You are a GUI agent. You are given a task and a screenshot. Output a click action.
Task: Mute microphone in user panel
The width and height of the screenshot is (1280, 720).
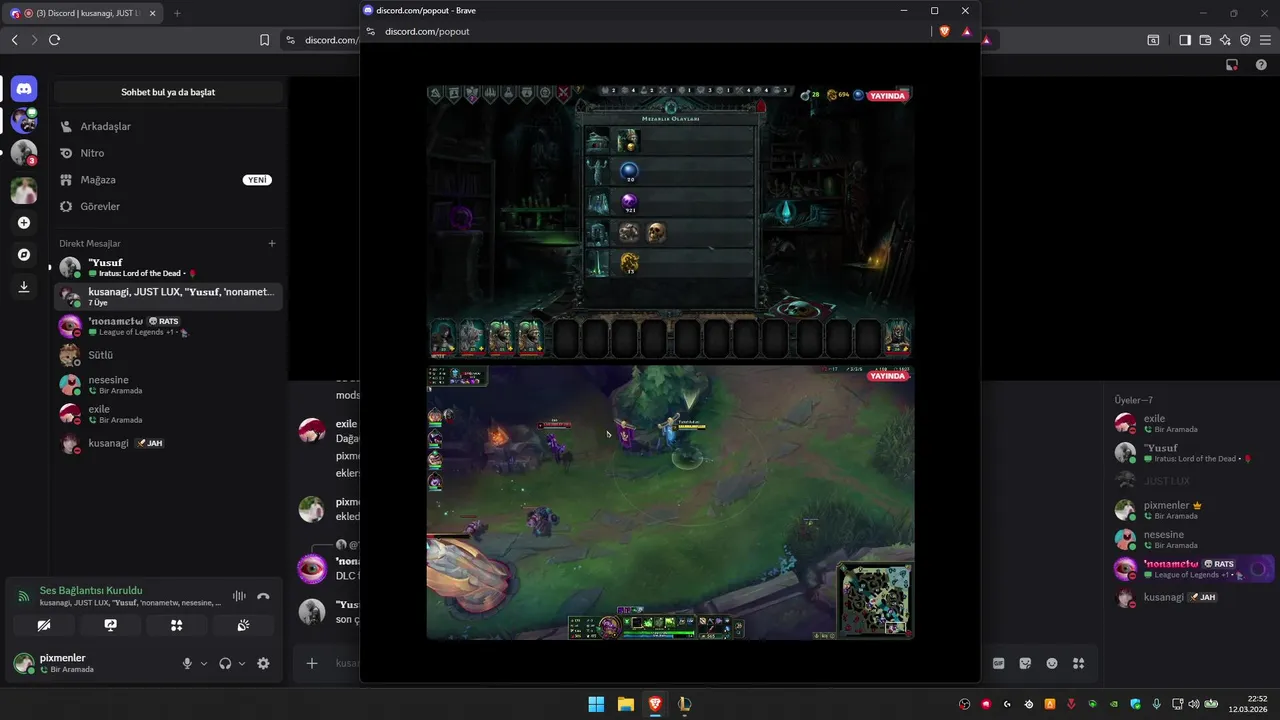pos(187,663)
